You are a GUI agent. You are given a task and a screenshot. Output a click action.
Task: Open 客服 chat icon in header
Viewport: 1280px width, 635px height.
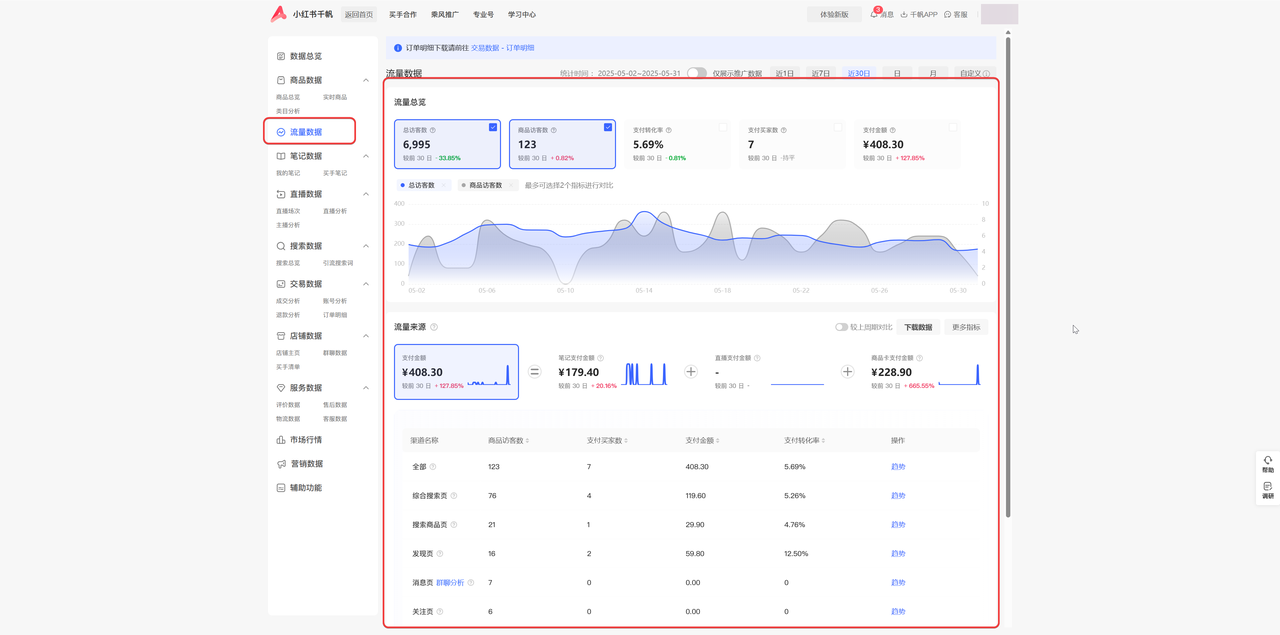coord(948,15)
